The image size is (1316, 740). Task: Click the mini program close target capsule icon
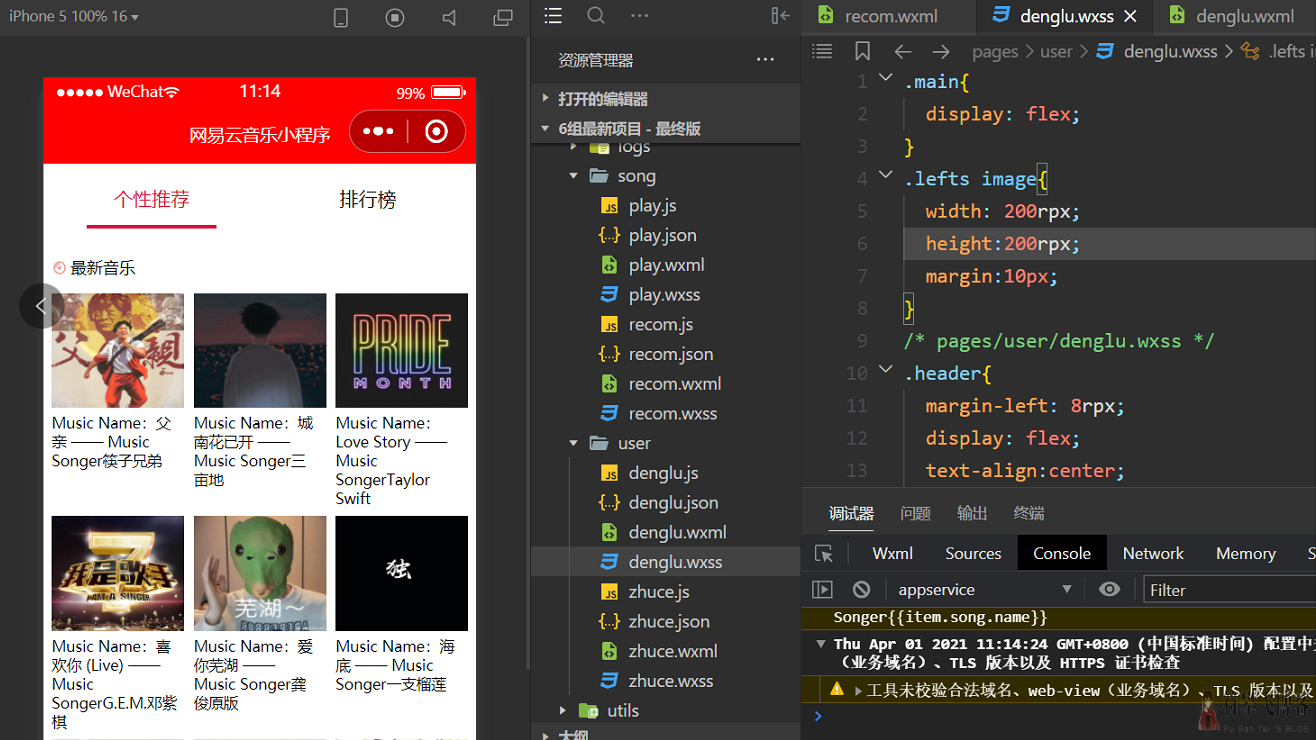[x=436, y=131]
